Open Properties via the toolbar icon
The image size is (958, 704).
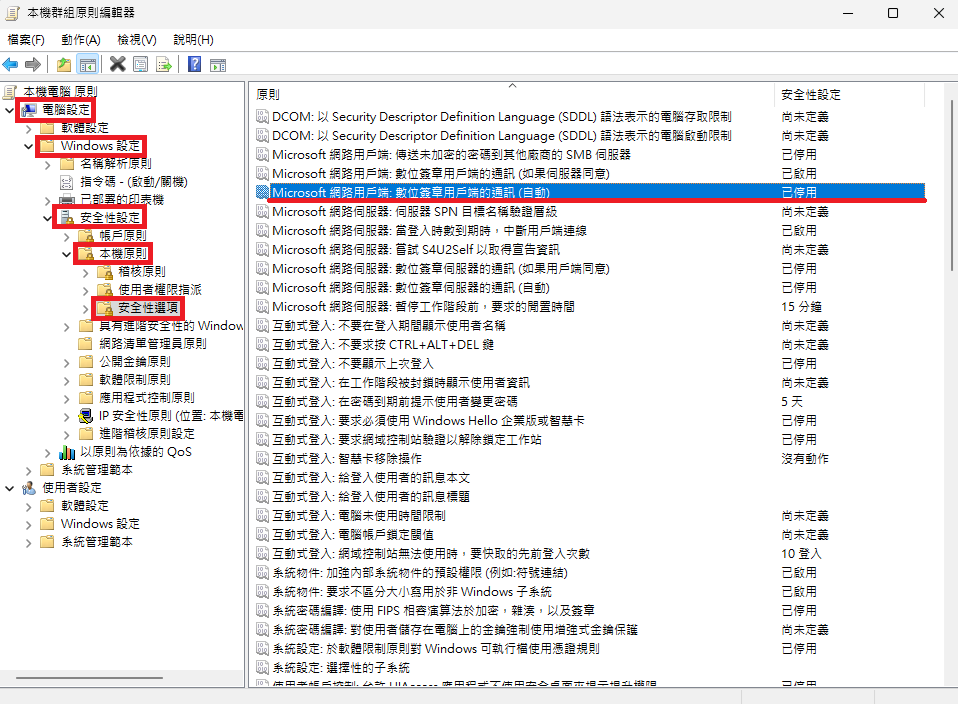click(140, 65)
